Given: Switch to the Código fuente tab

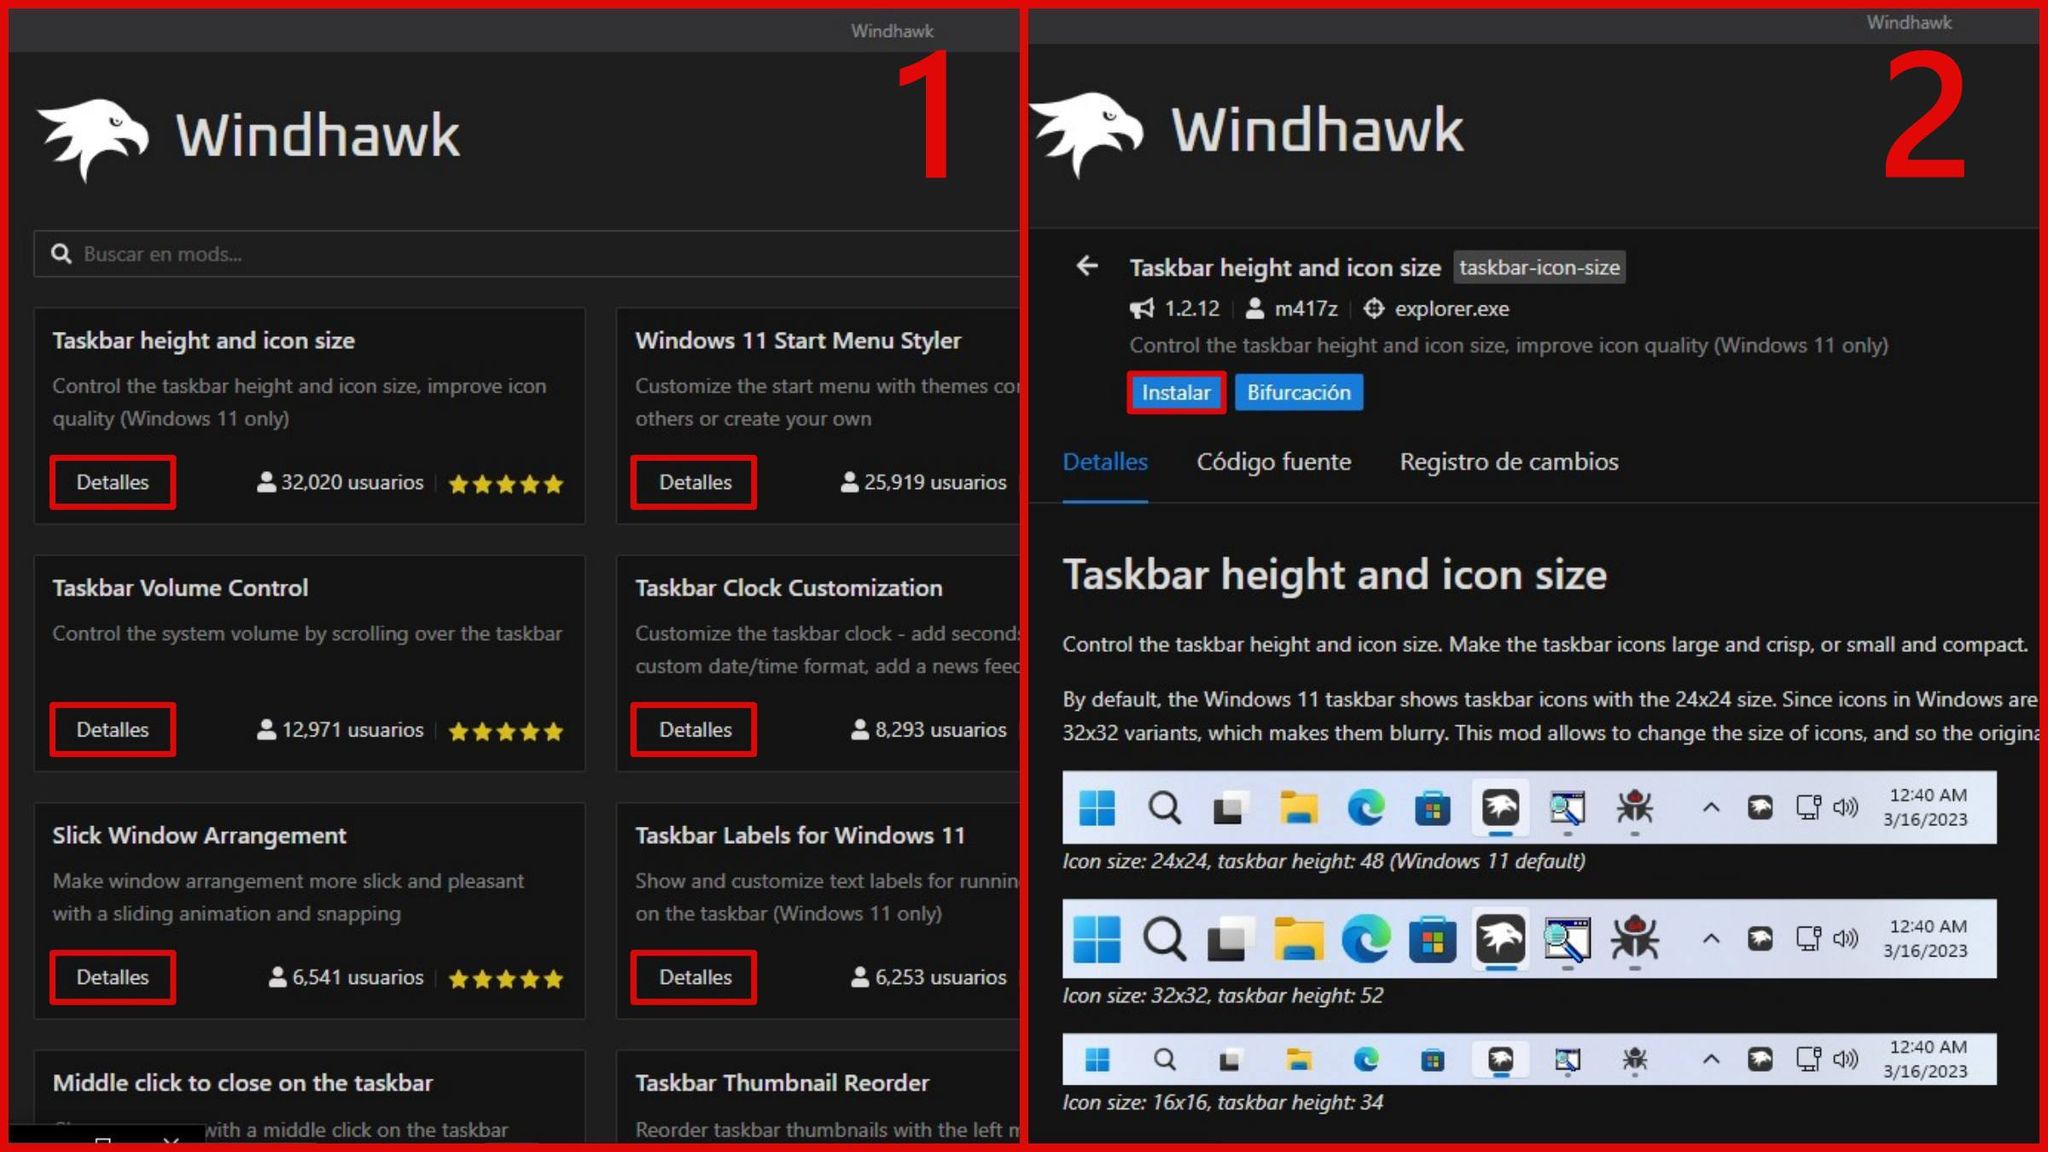Looking at the screenshot, I should 1274,461.
